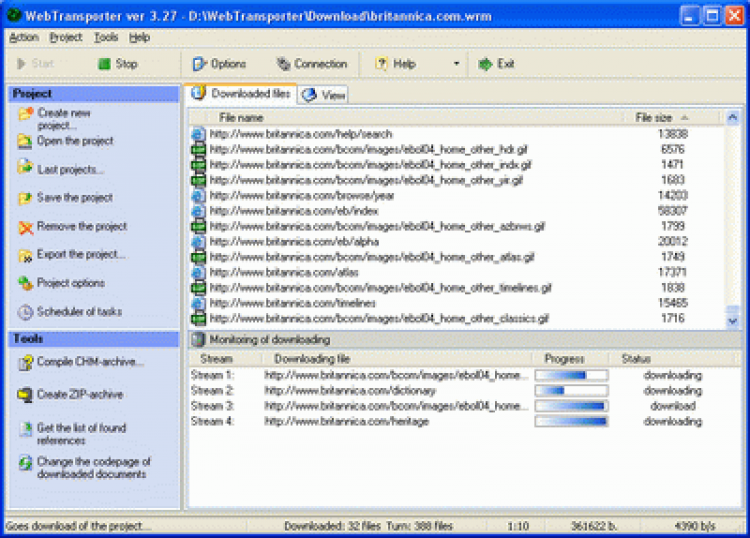Open the Action menu
This screenshot has height=538, width=750.
(24, 37)
